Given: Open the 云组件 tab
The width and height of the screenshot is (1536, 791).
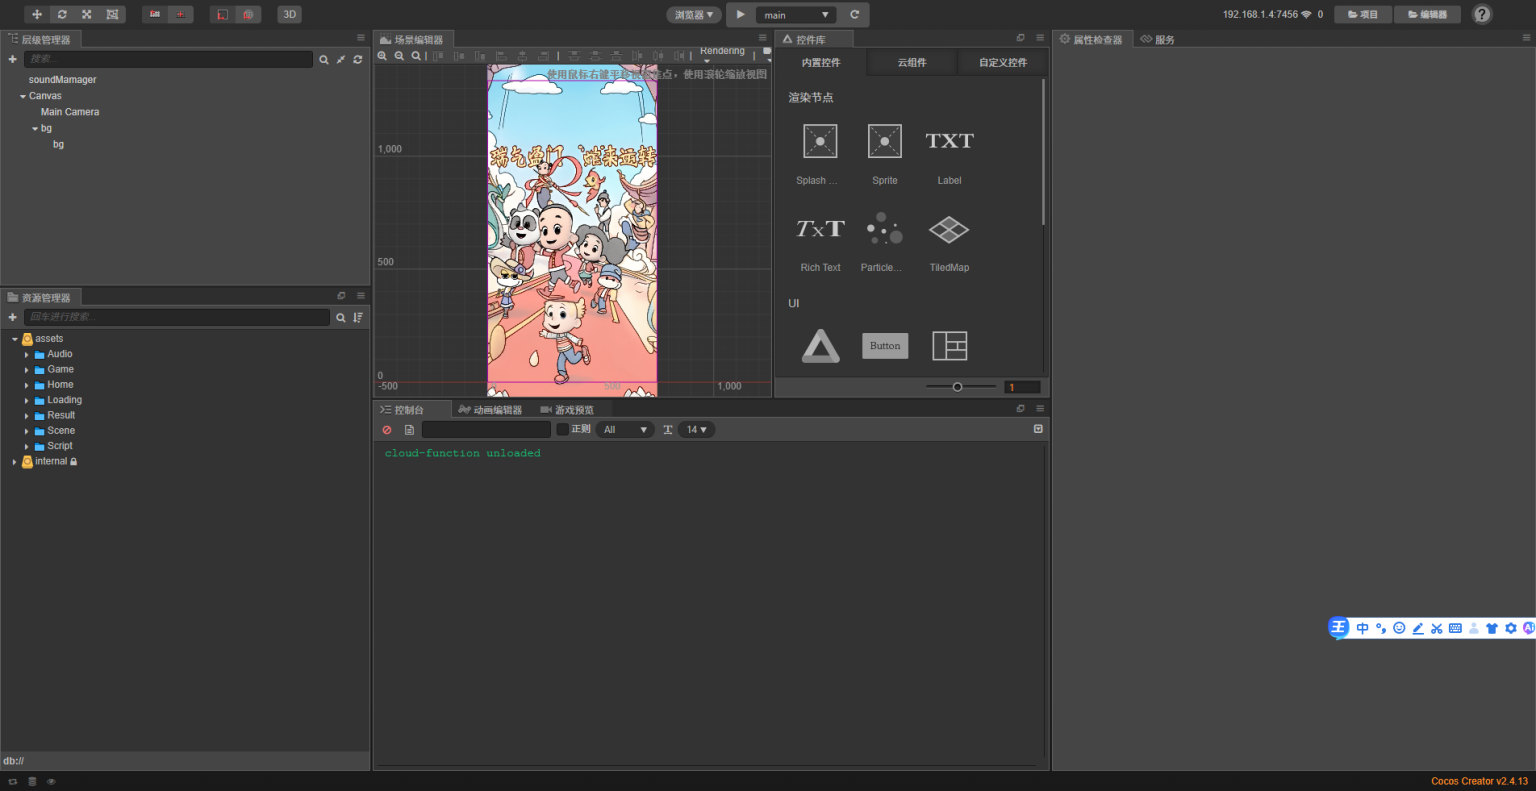Looking at the screenshot, I should point(912,63).
